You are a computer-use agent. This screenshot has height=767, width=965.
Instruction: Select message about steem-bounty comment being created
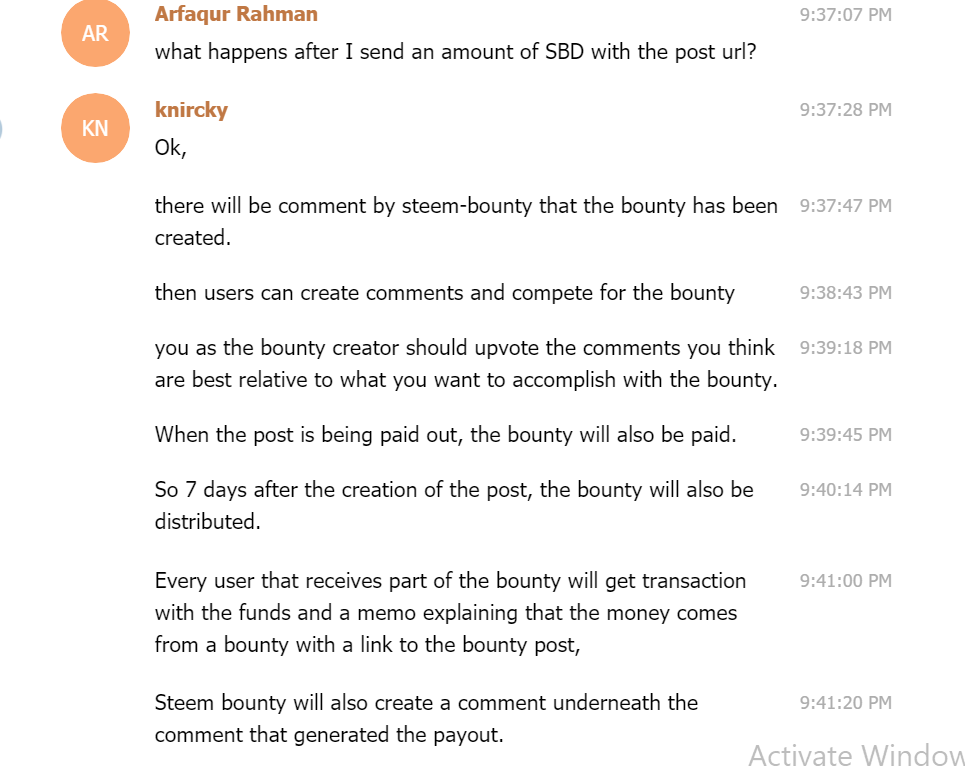[465, 221]
